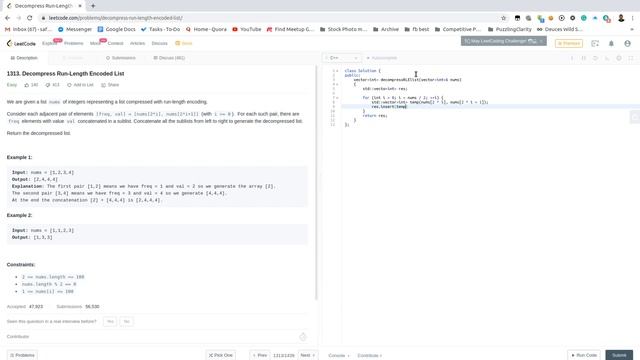This screenshot has height=360, width=640.
Task: Click the GitHub contribute icon
Action: click(303, 337)
